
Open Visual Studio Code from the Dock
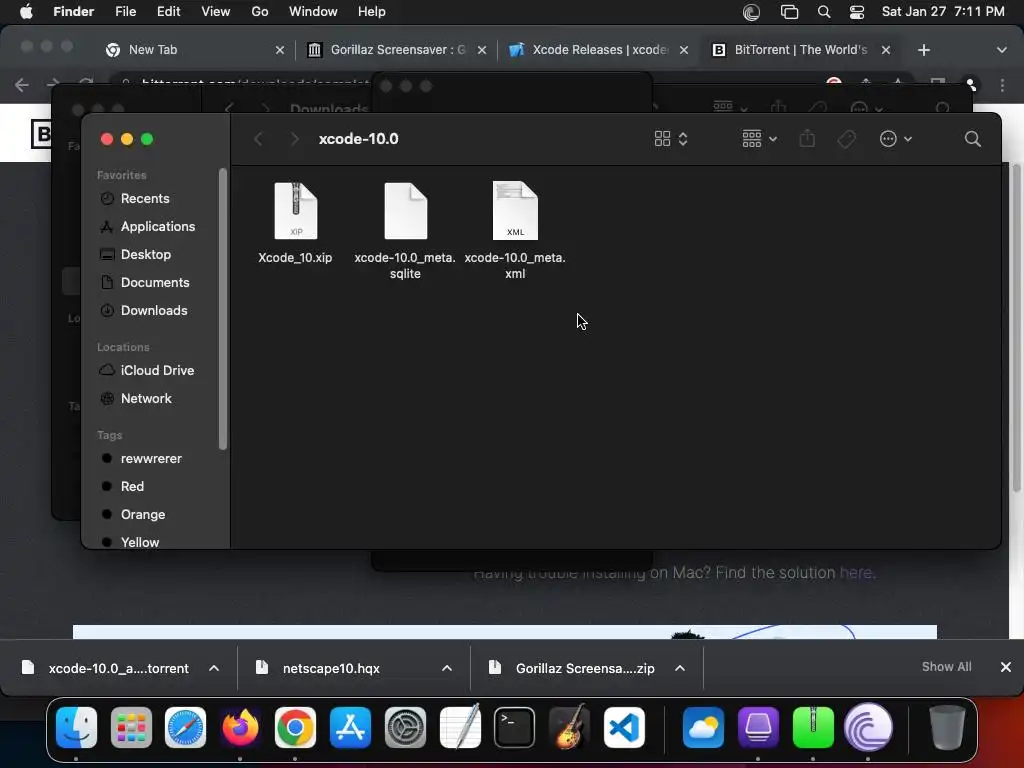pyautogui.click(x=624, y=728)
